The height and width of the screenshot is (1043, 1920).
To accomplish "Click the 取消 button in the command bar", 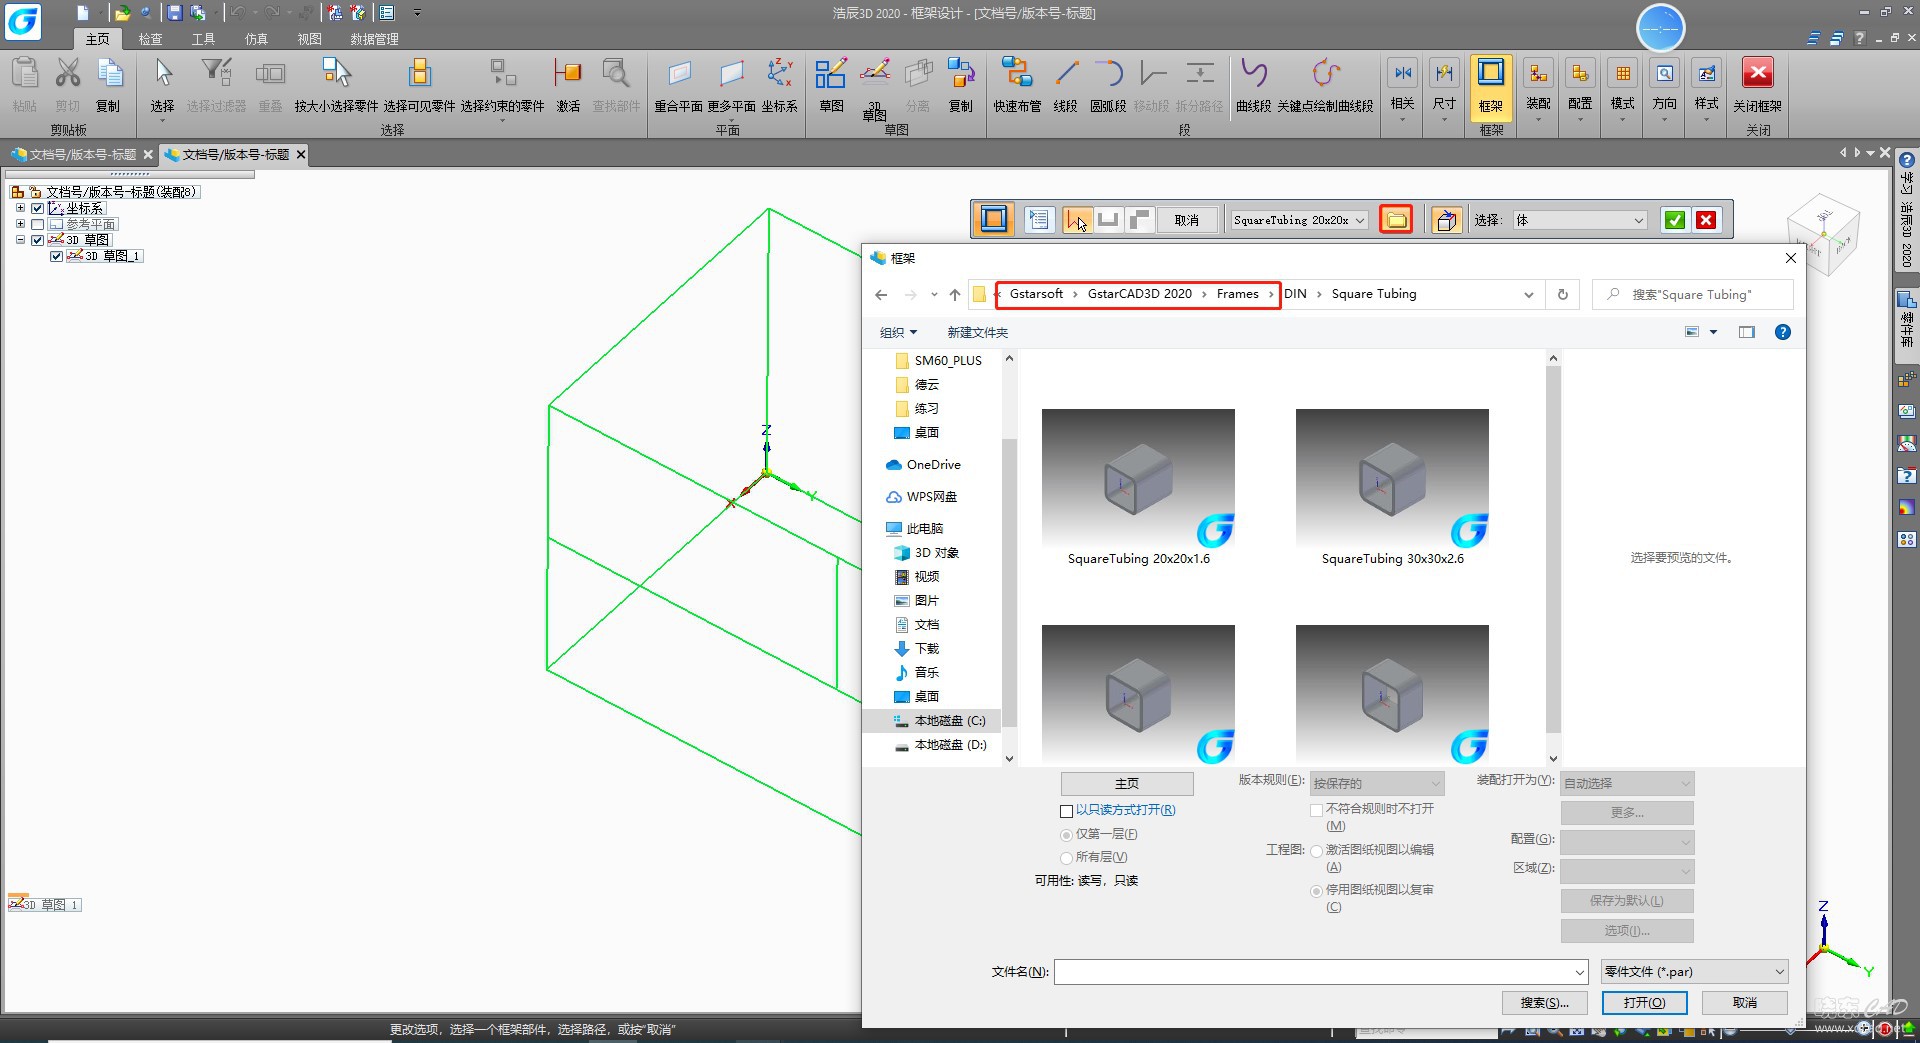I will coord(1186,220).
